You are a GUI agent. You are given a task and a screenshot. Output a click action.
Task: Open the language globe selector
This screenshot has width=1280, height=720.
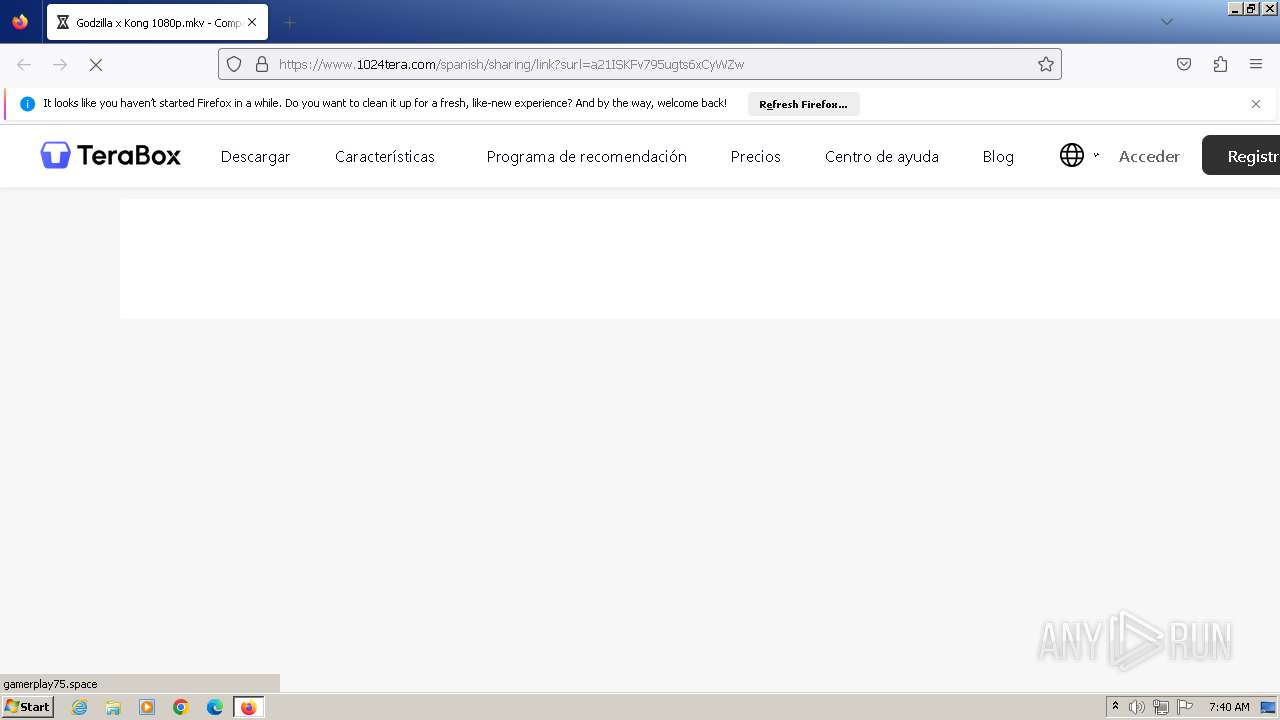(1072, 155)
